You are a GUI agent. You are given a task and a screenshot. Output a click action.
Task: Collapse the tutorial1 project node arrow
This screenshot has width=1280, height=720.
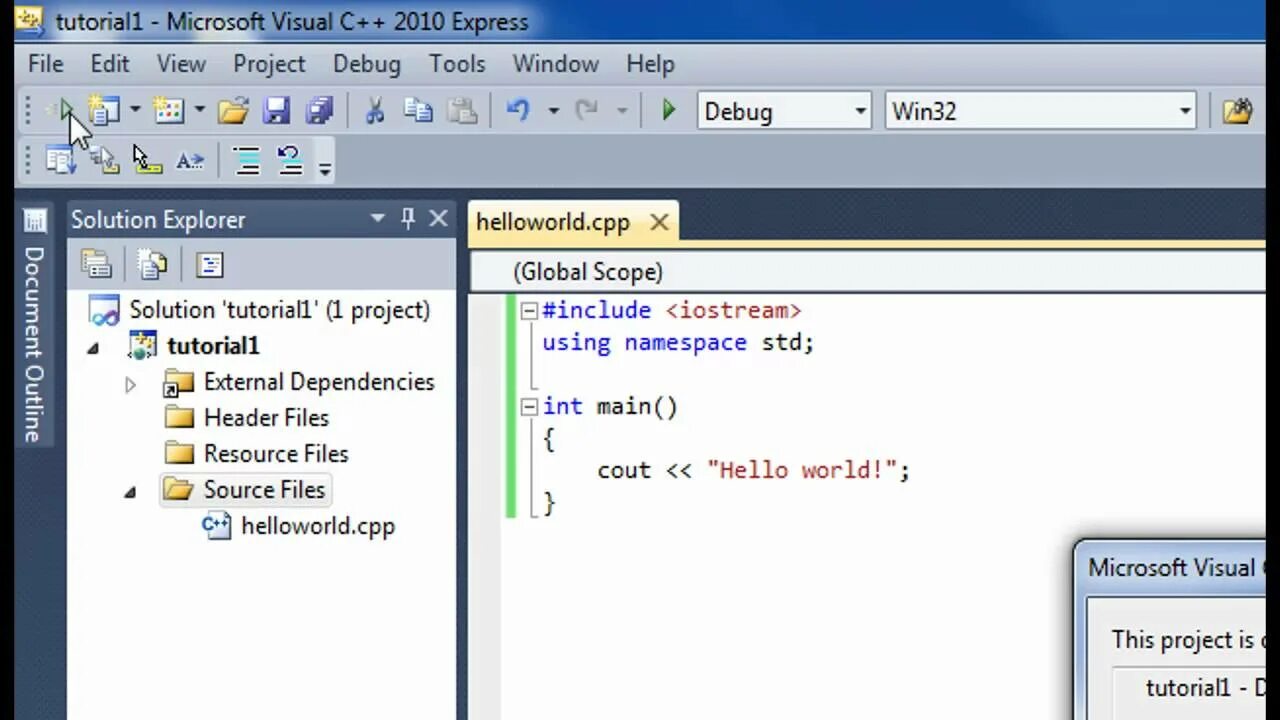(x=93, y=348)
